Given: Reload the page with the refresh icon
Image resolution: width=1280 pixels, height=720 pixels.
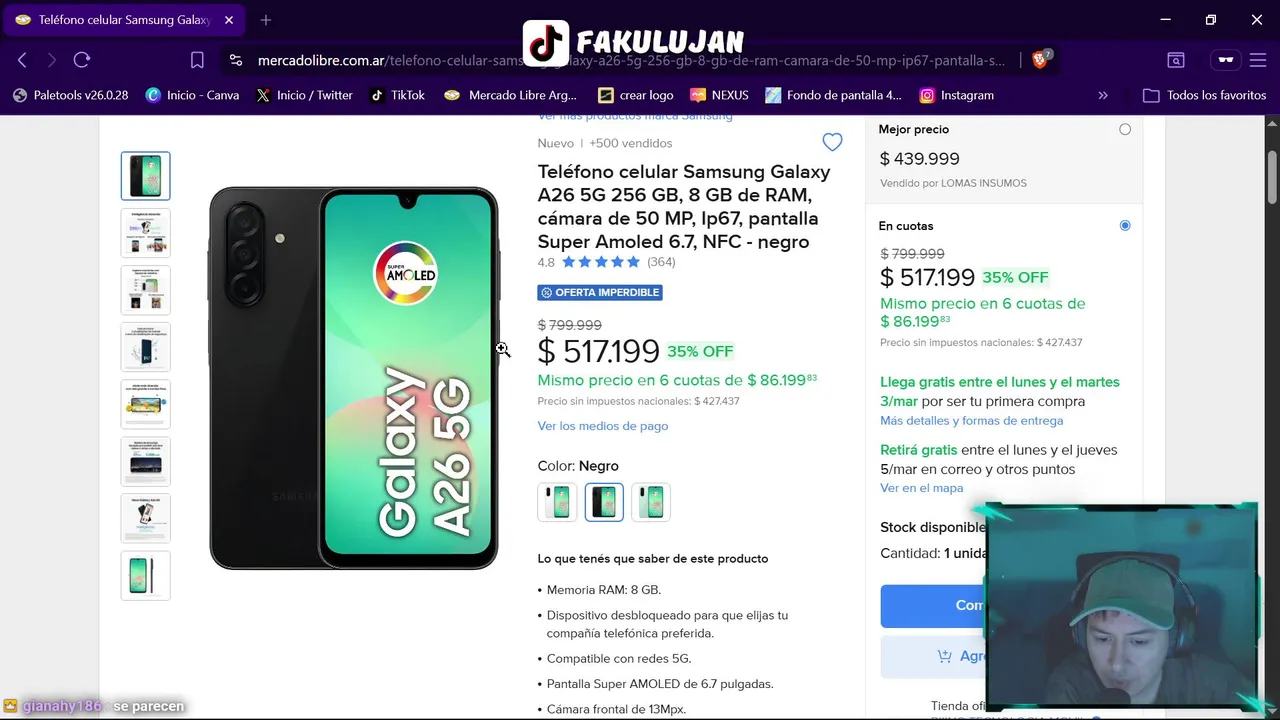Looking at the screenshot, I should point(82,60).
